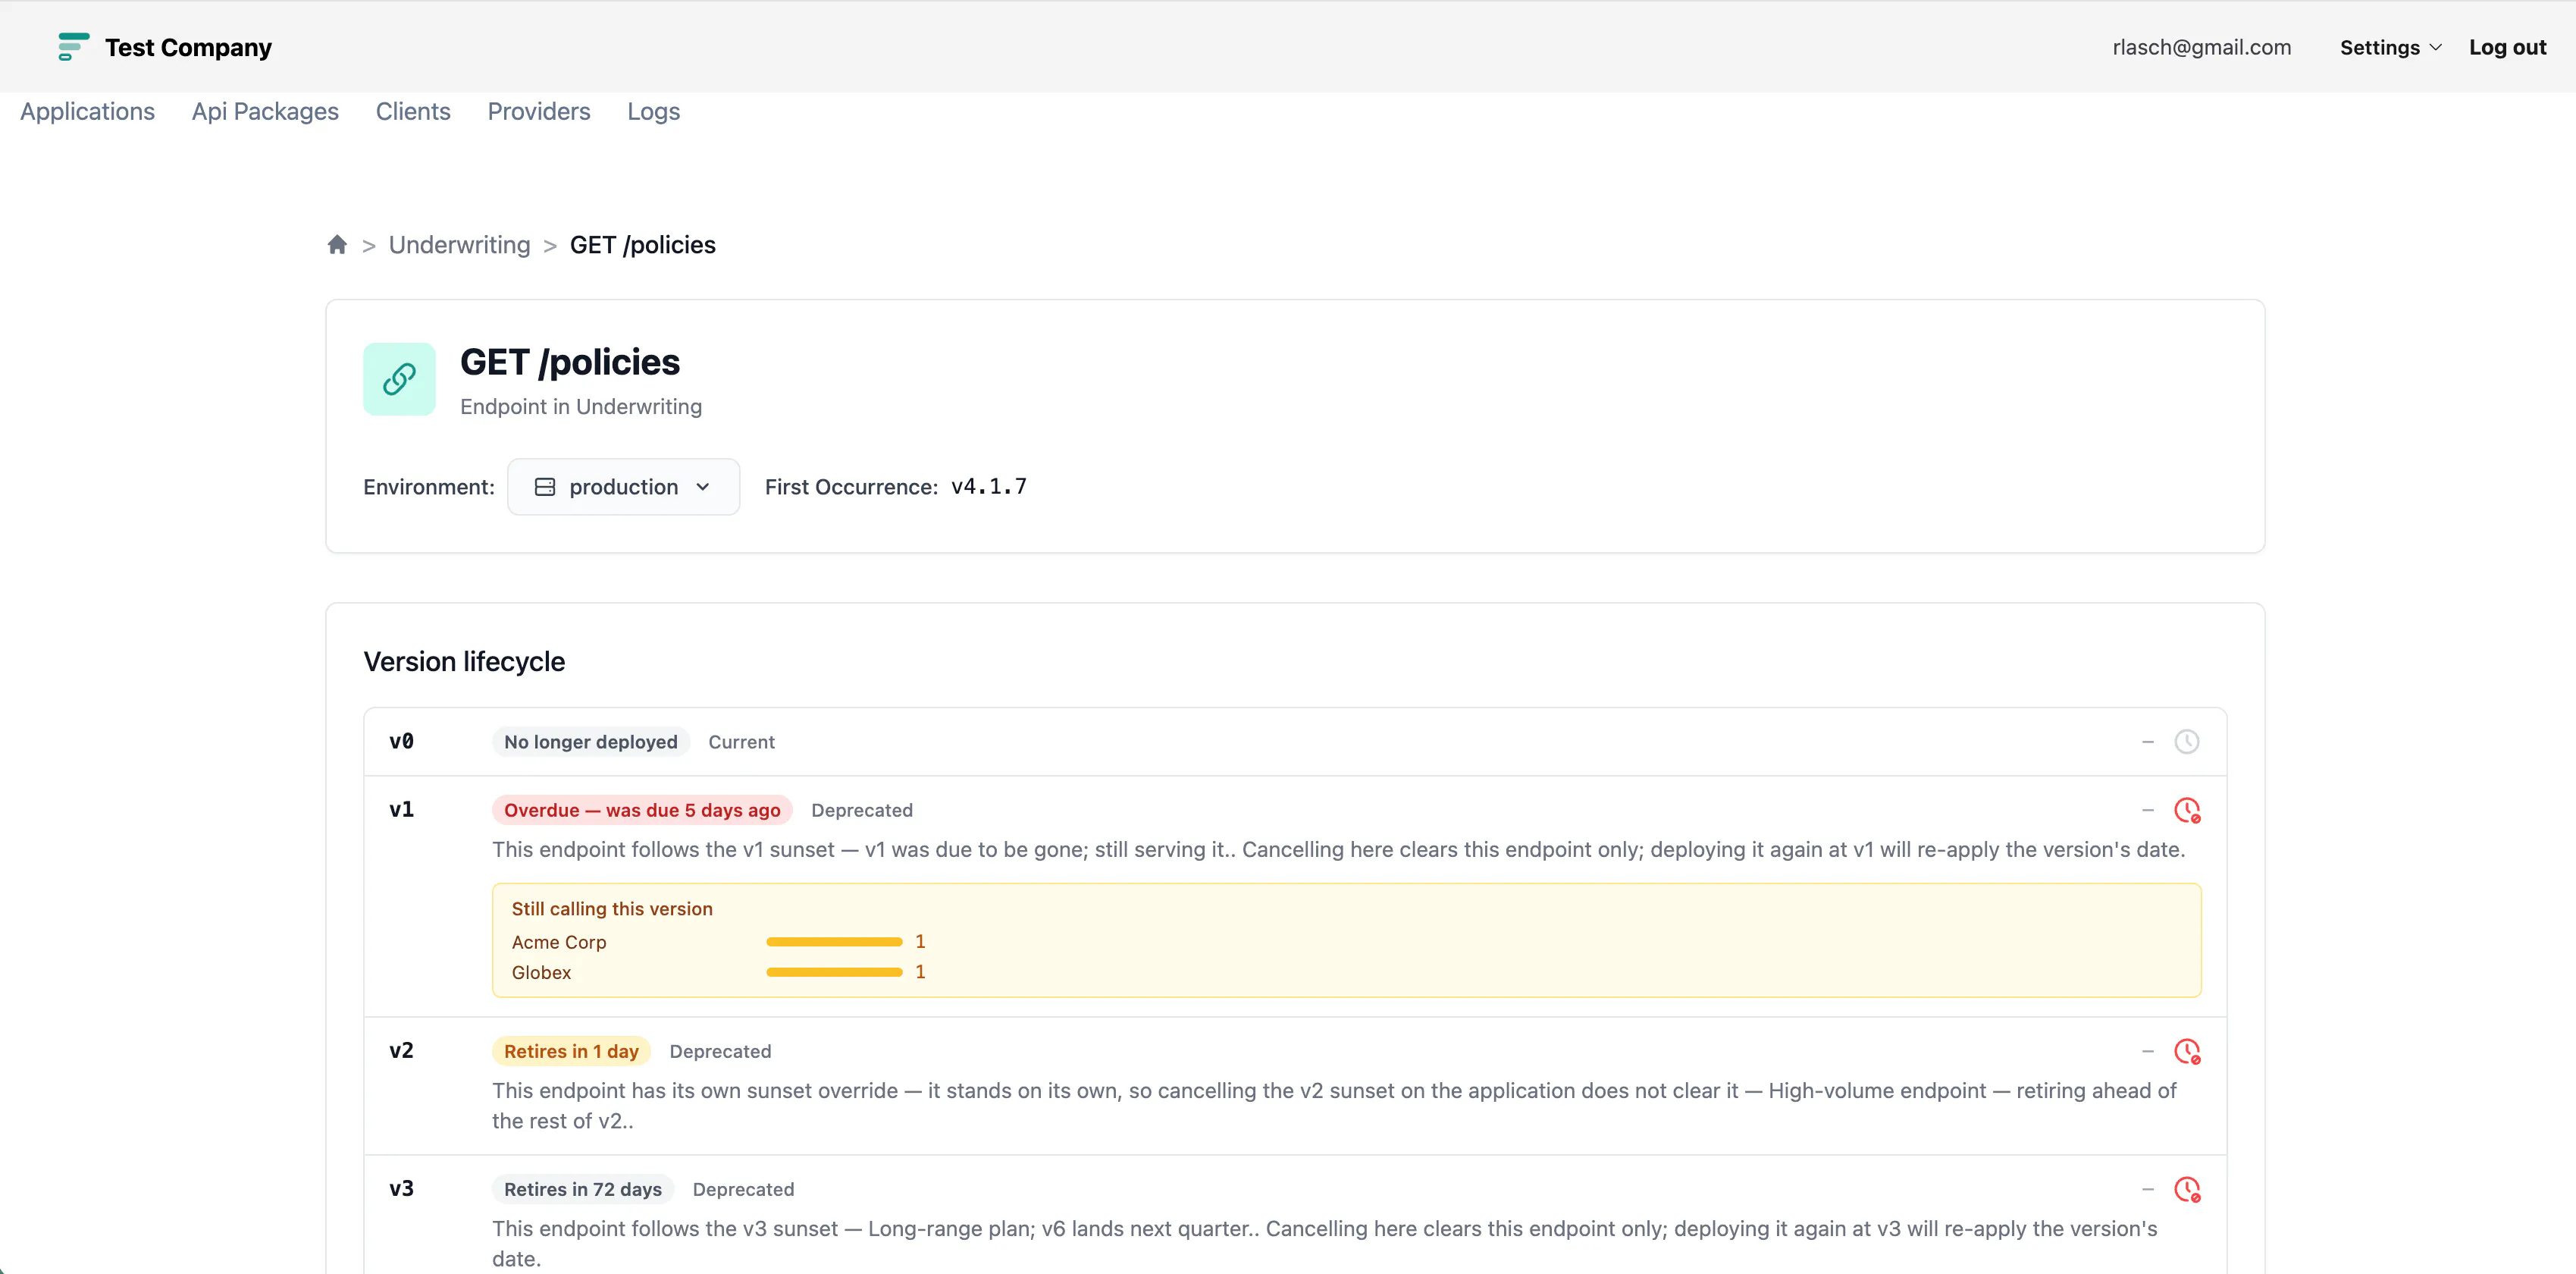Viewport: 2576px width, 1274px height.
Task: Go to the Clients tab
Action: (x=413, y=111)
